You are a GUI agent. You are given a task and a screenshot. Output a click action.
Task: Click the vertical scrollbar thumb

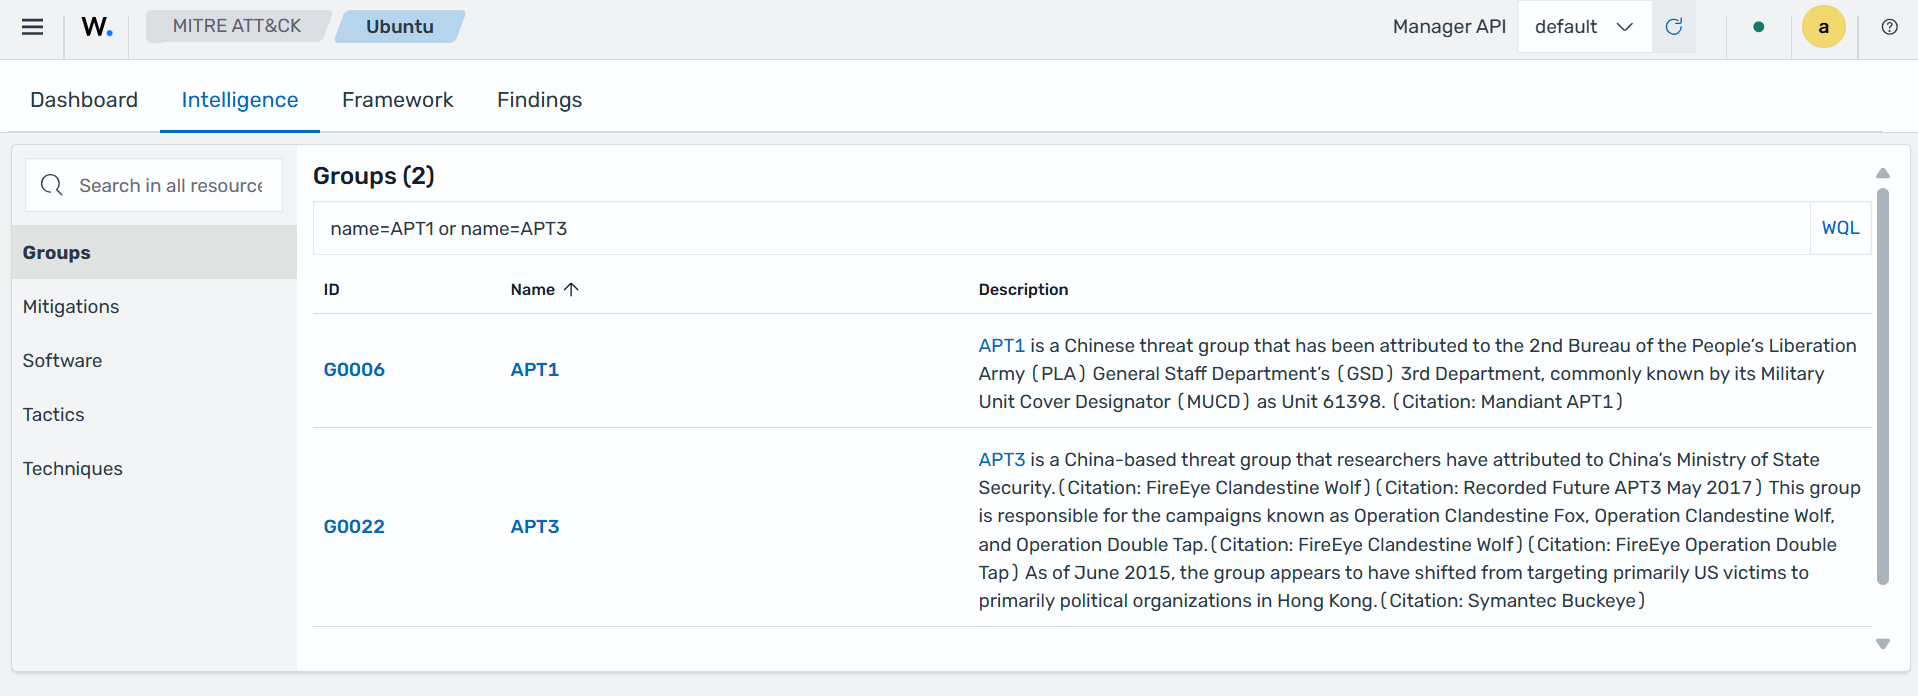[x=1882, y=386]
